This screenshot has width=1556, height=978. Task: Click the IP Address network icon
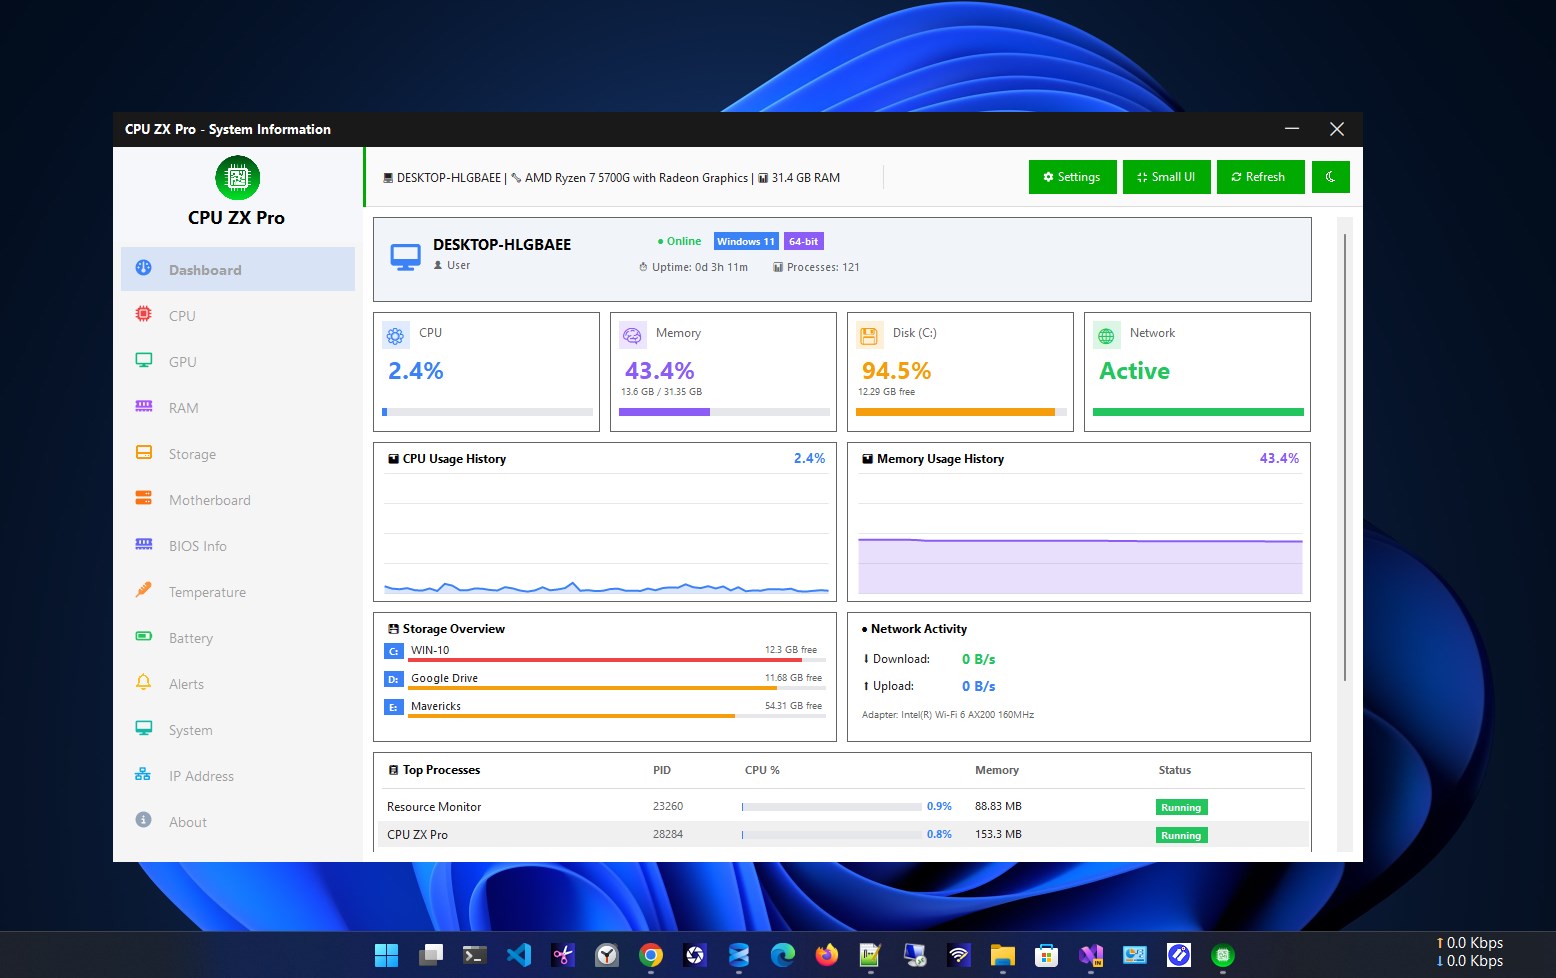144,774
